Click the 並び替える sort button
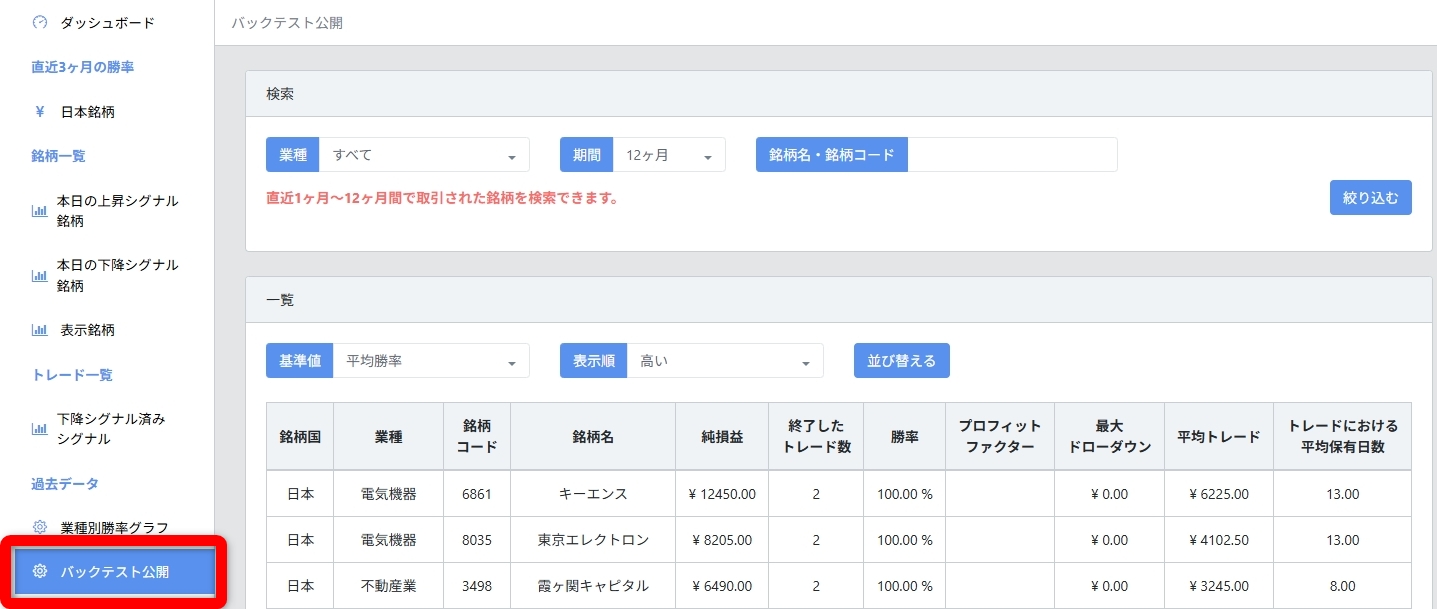The width and height of the screenshot is (1437, 609). tap(901, 361)
